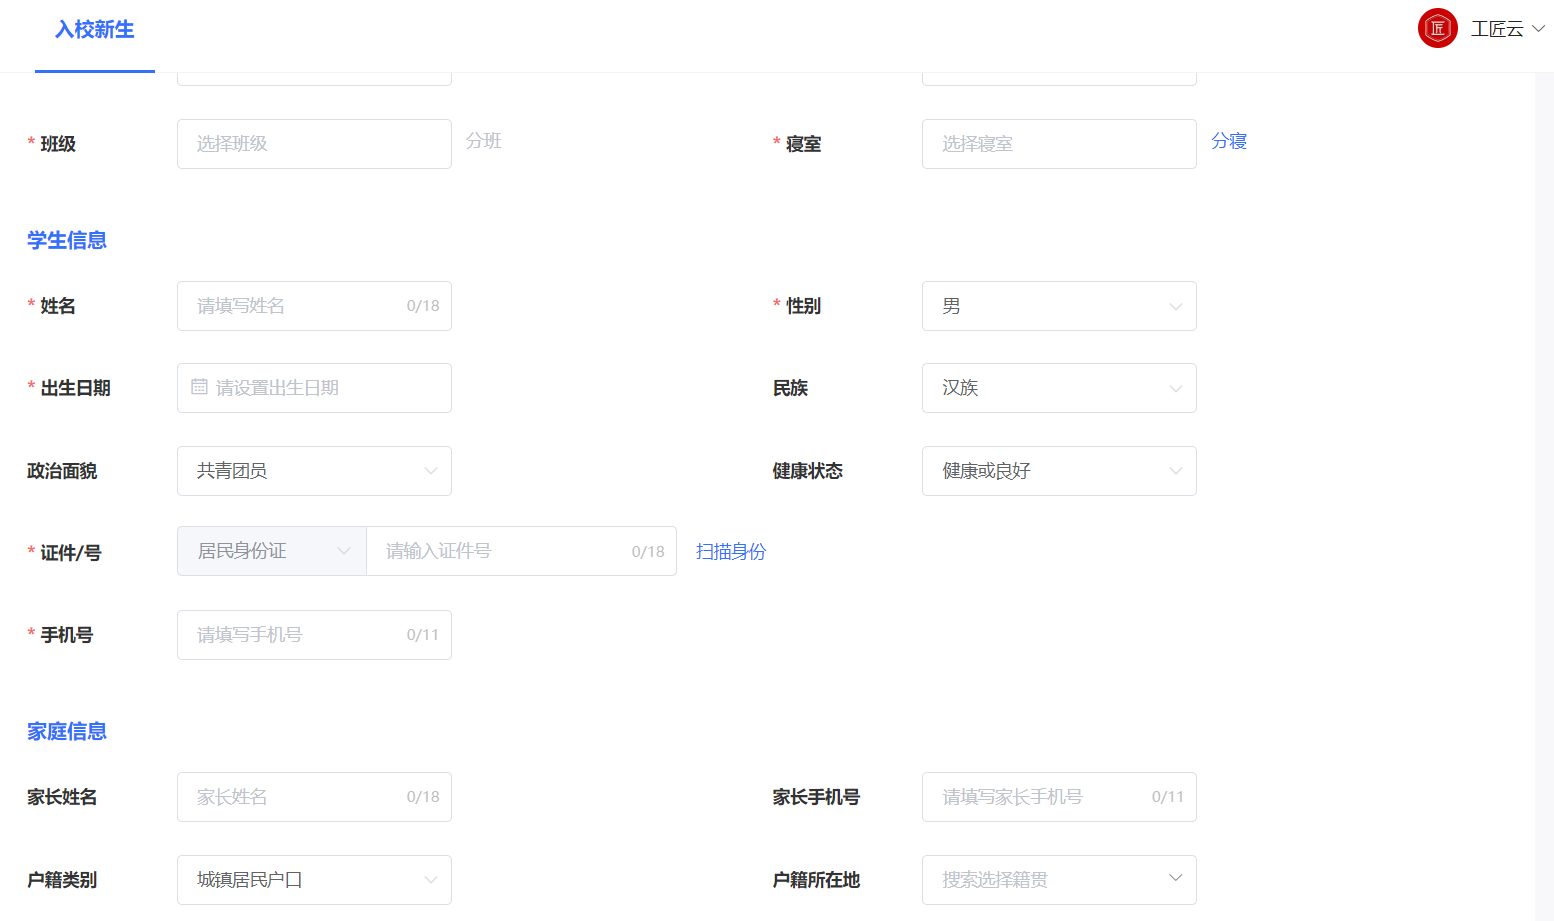The image size is (1554, 921).
Task: Click the 分寝 link
Action: [1229, 141]
